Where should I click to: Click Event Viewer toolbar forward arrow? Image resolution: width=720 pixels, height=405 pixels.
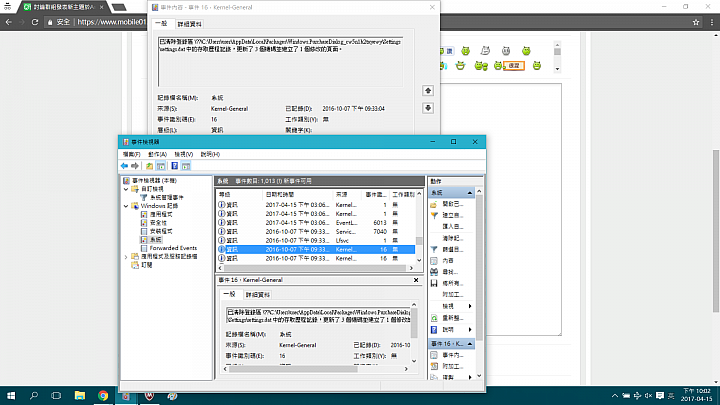pos(135,166)
